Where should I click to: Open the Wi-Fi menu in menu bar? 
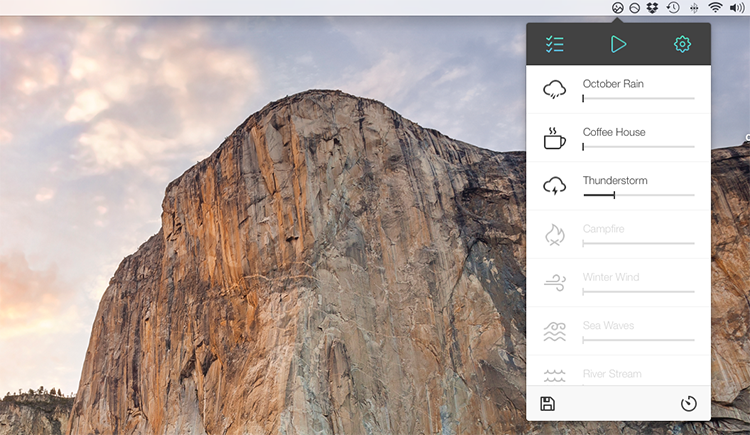point(715,8)
